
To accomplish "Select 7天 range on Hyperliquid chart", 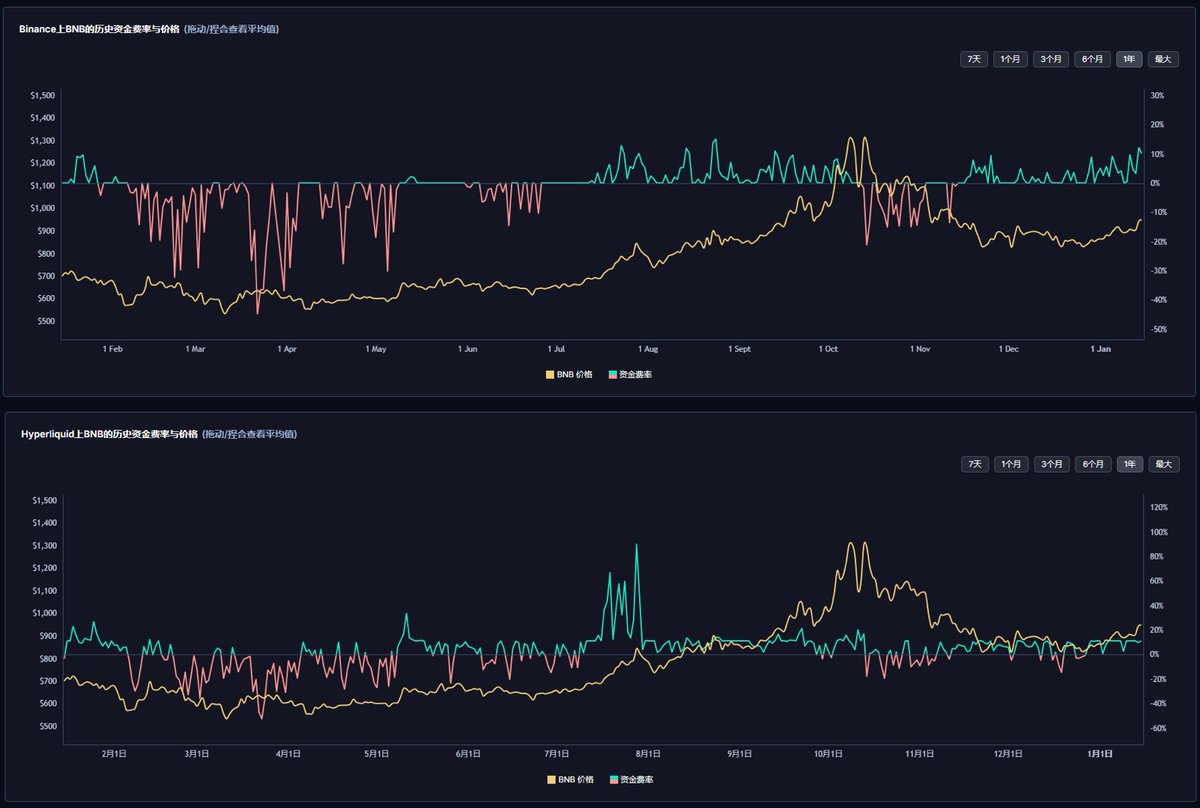I will (975, 464).
